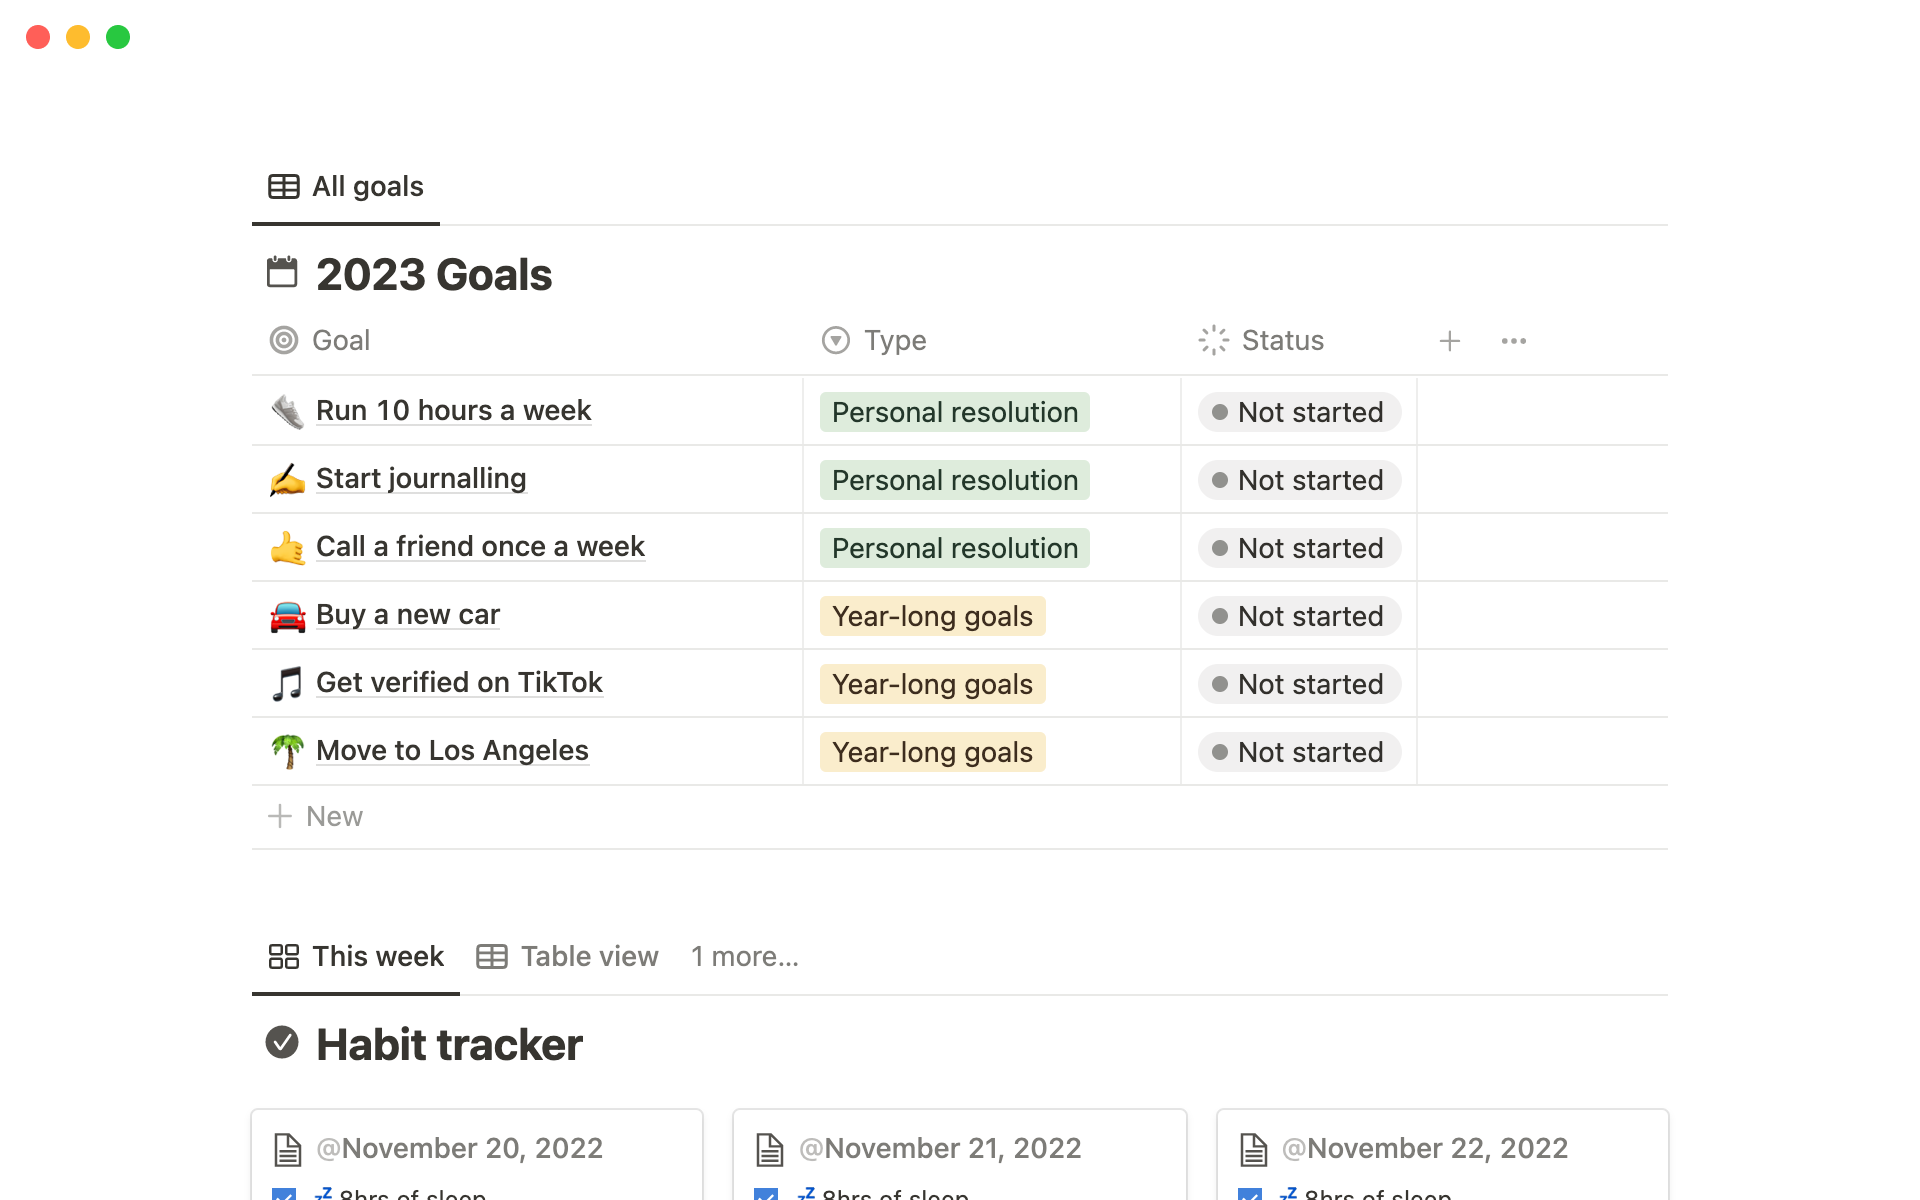Select the All goals tab
The width and height of the screenshot is (1920, 1200).
tap(346, 187)
